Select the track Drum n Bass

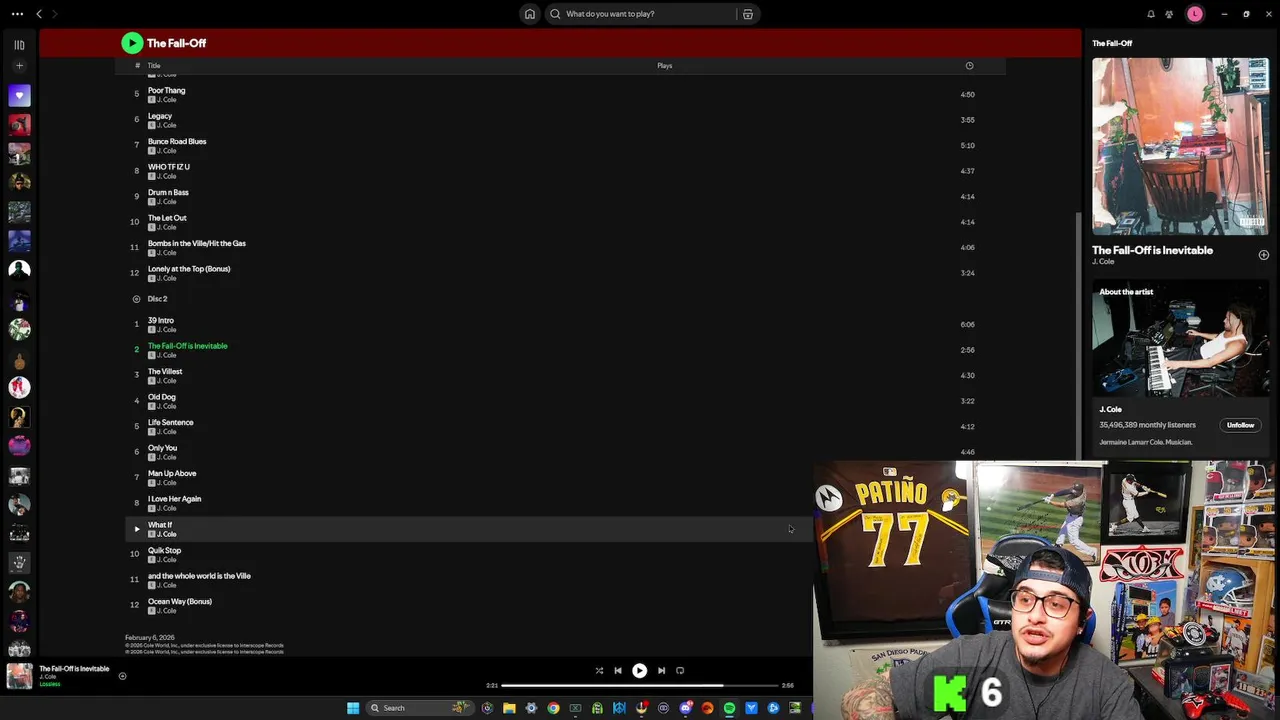coord(168,192)
